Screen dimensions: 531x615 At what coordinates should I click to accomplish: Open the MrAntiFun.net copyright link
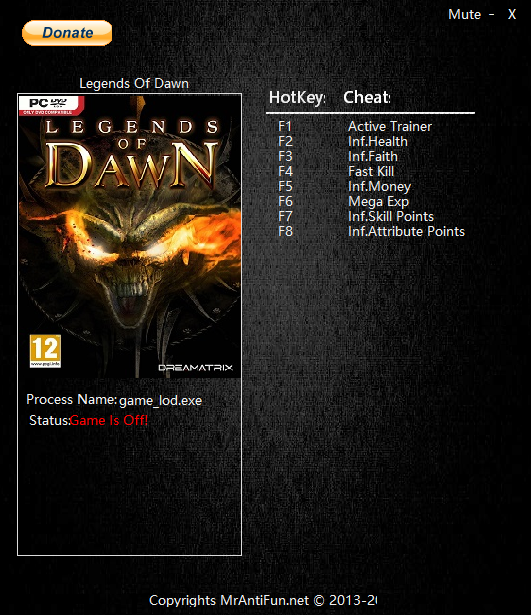click(x=265, y=600)
